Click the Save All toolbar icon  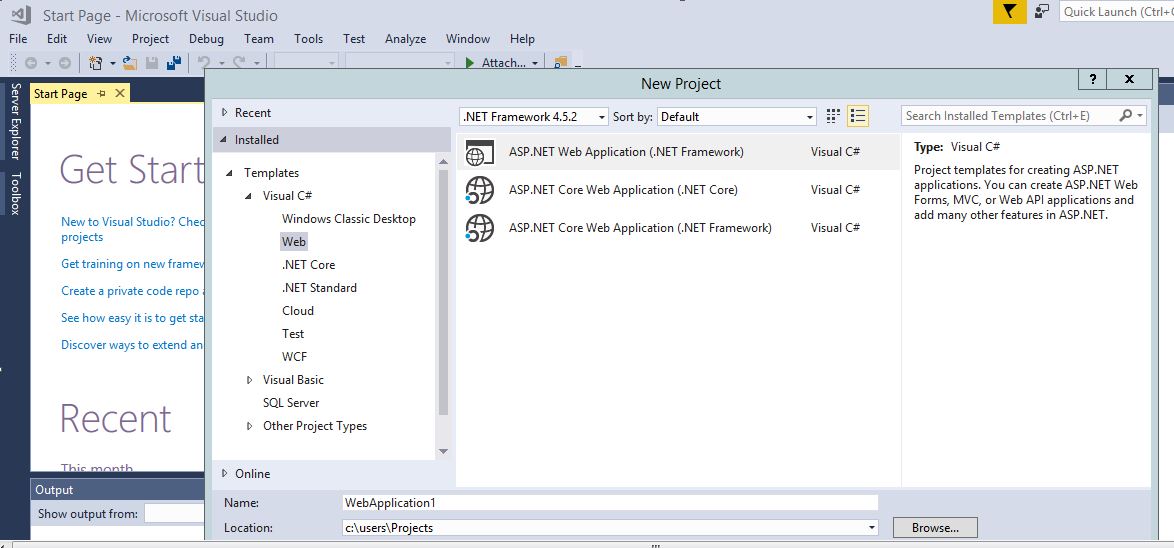tap(174, 64)
